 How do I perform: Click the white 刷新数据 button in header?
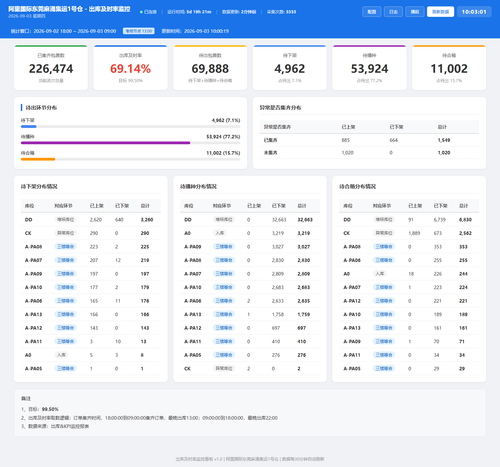pyautogui.click(x=440, y=12)
